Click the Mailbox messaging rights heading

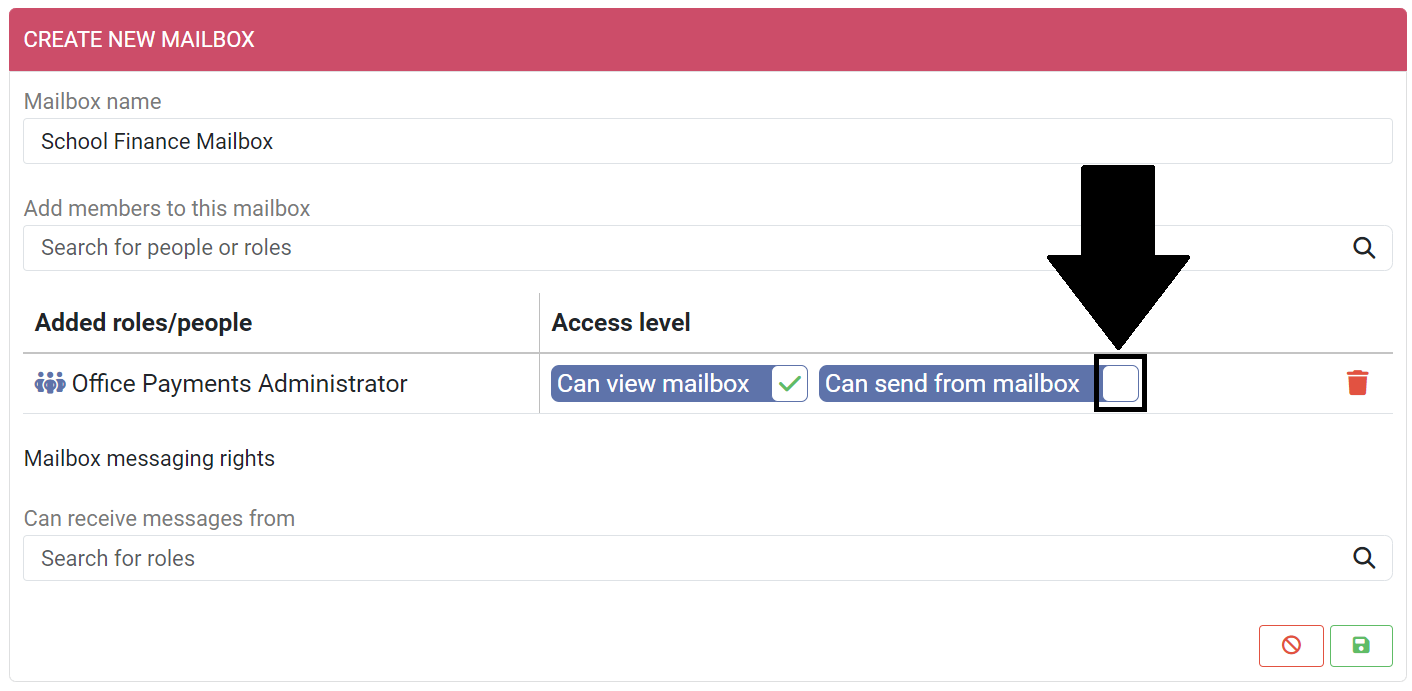pyautogui.click(x=149, y=459)
